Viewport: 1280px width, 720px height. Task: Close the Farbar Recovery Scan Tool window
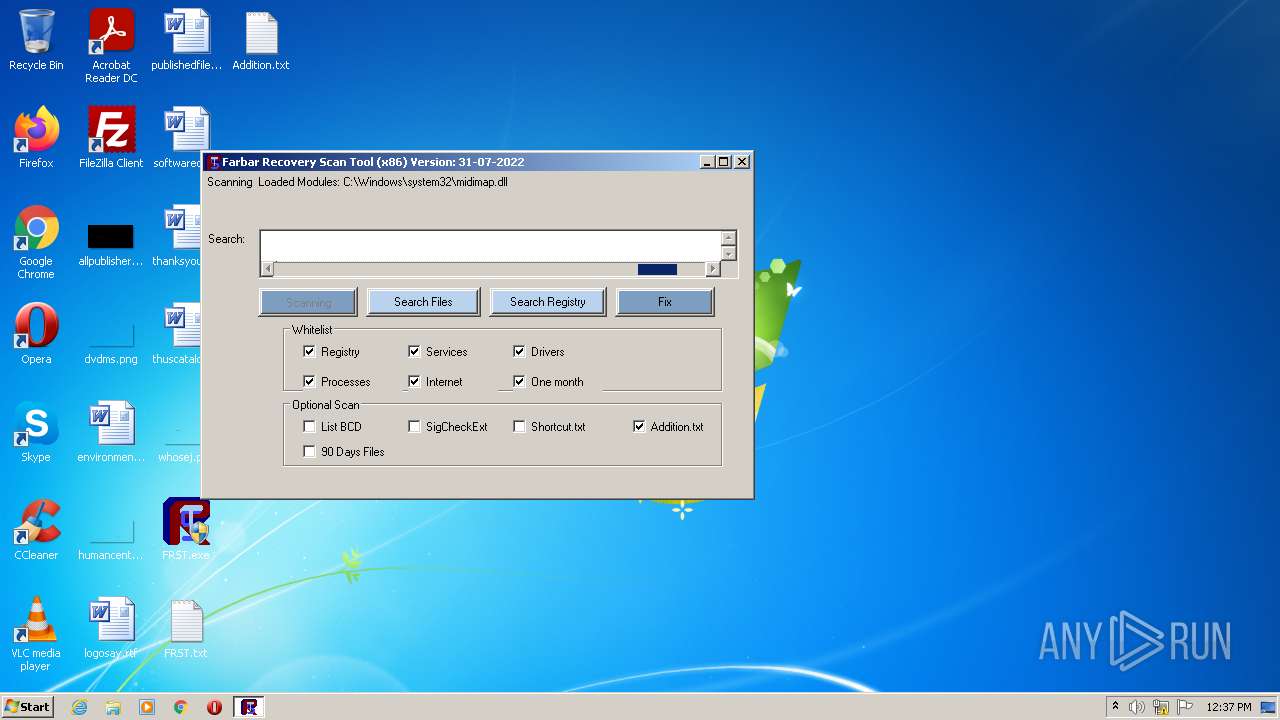[x=742, y=162]
